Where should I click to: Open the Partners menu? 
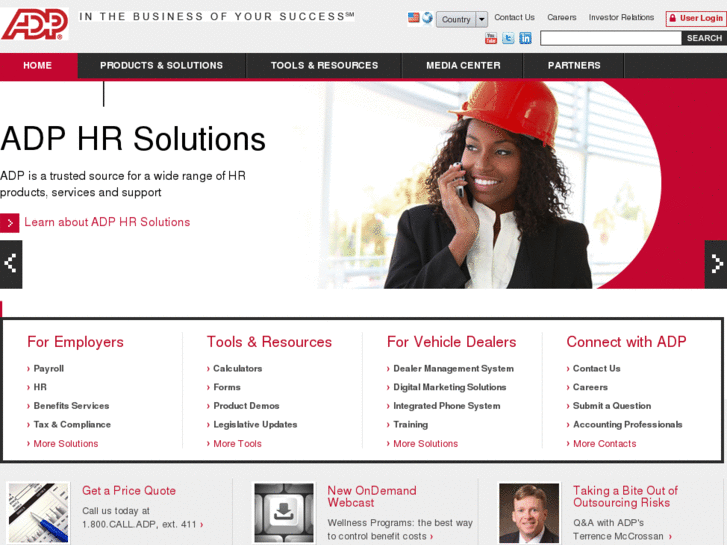pos(574,65)
